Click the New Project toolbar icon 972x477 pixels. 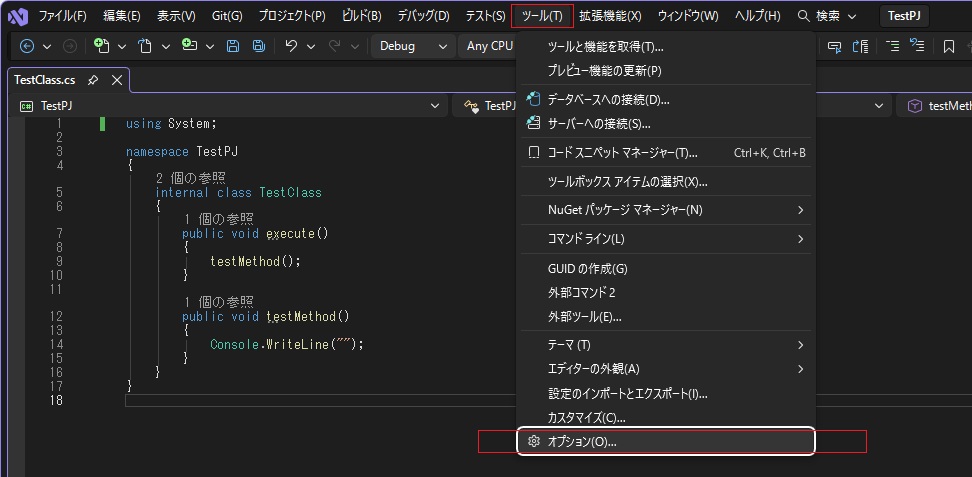pyautogui.click(x=101, y=46)
